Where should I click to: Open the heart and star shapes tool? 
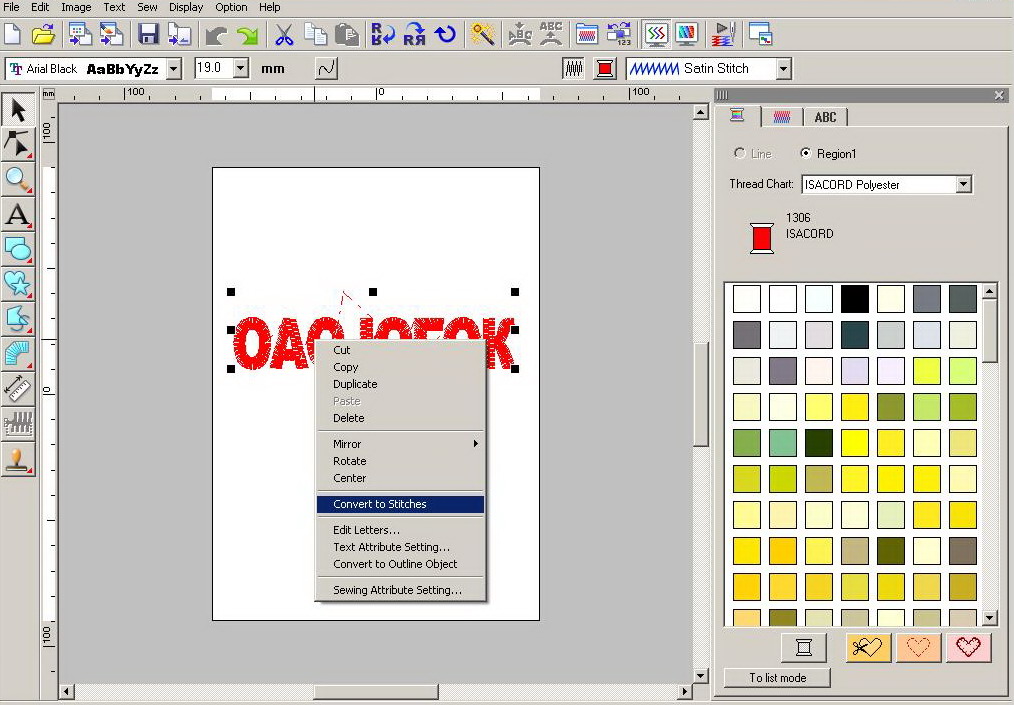pyautogui.click(x=18, y=284)
